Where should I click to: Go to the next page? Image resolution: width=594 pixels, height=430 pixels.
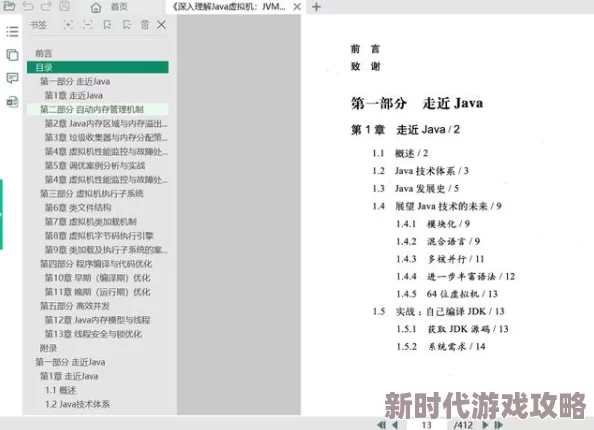pyautogui.click(x=485, y=425)
